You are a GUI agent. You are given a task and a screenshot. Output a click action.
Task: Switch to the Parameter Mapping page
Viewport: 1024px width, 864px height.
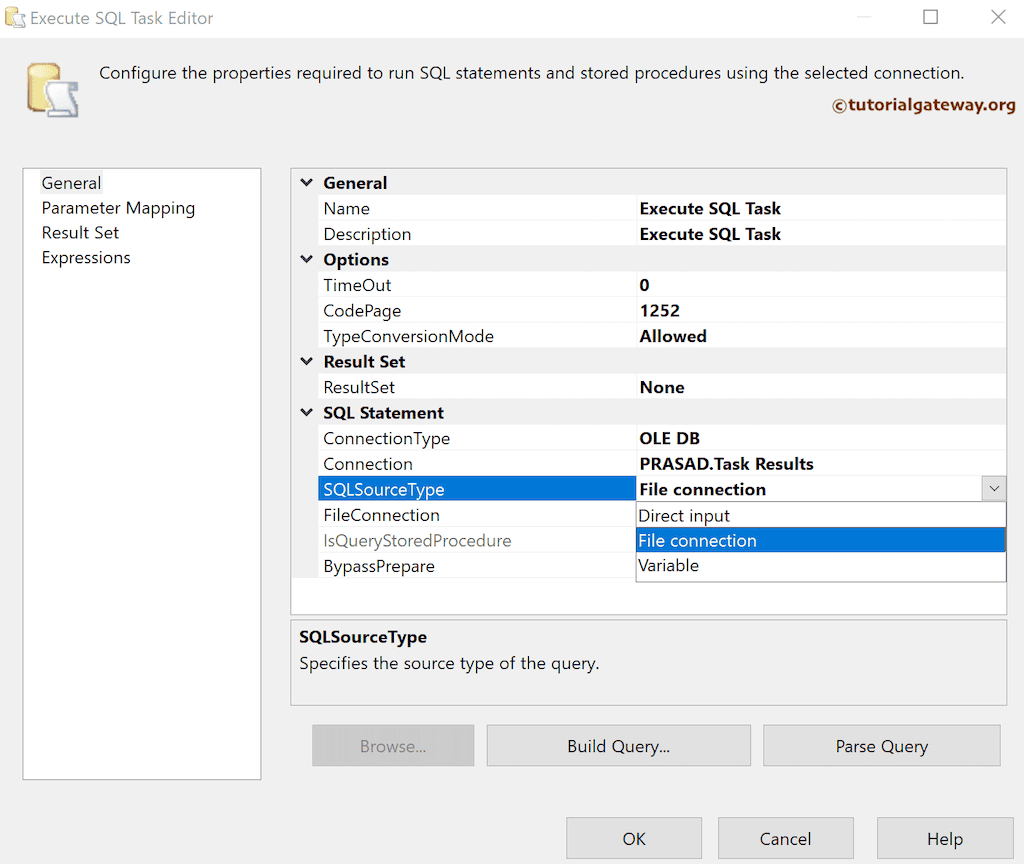click(118, 207)
